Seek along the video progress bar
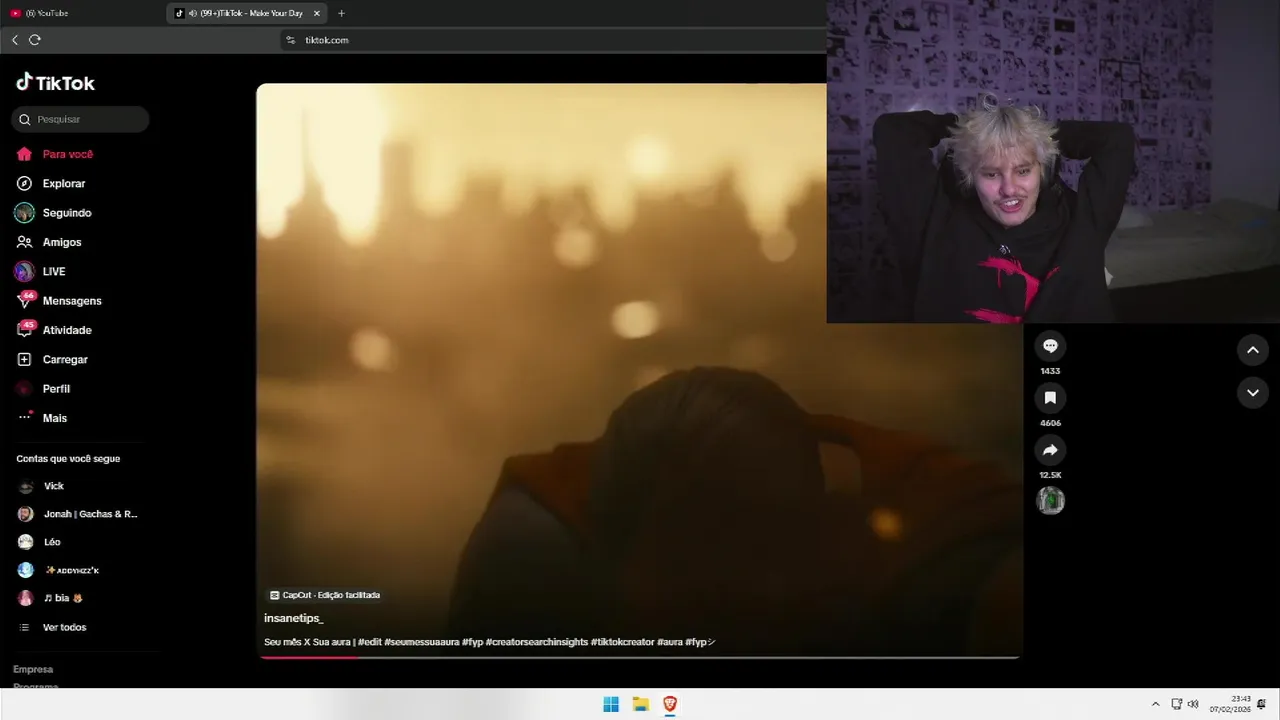Viewport: 1280px width, 720px height. pos(640,657)
